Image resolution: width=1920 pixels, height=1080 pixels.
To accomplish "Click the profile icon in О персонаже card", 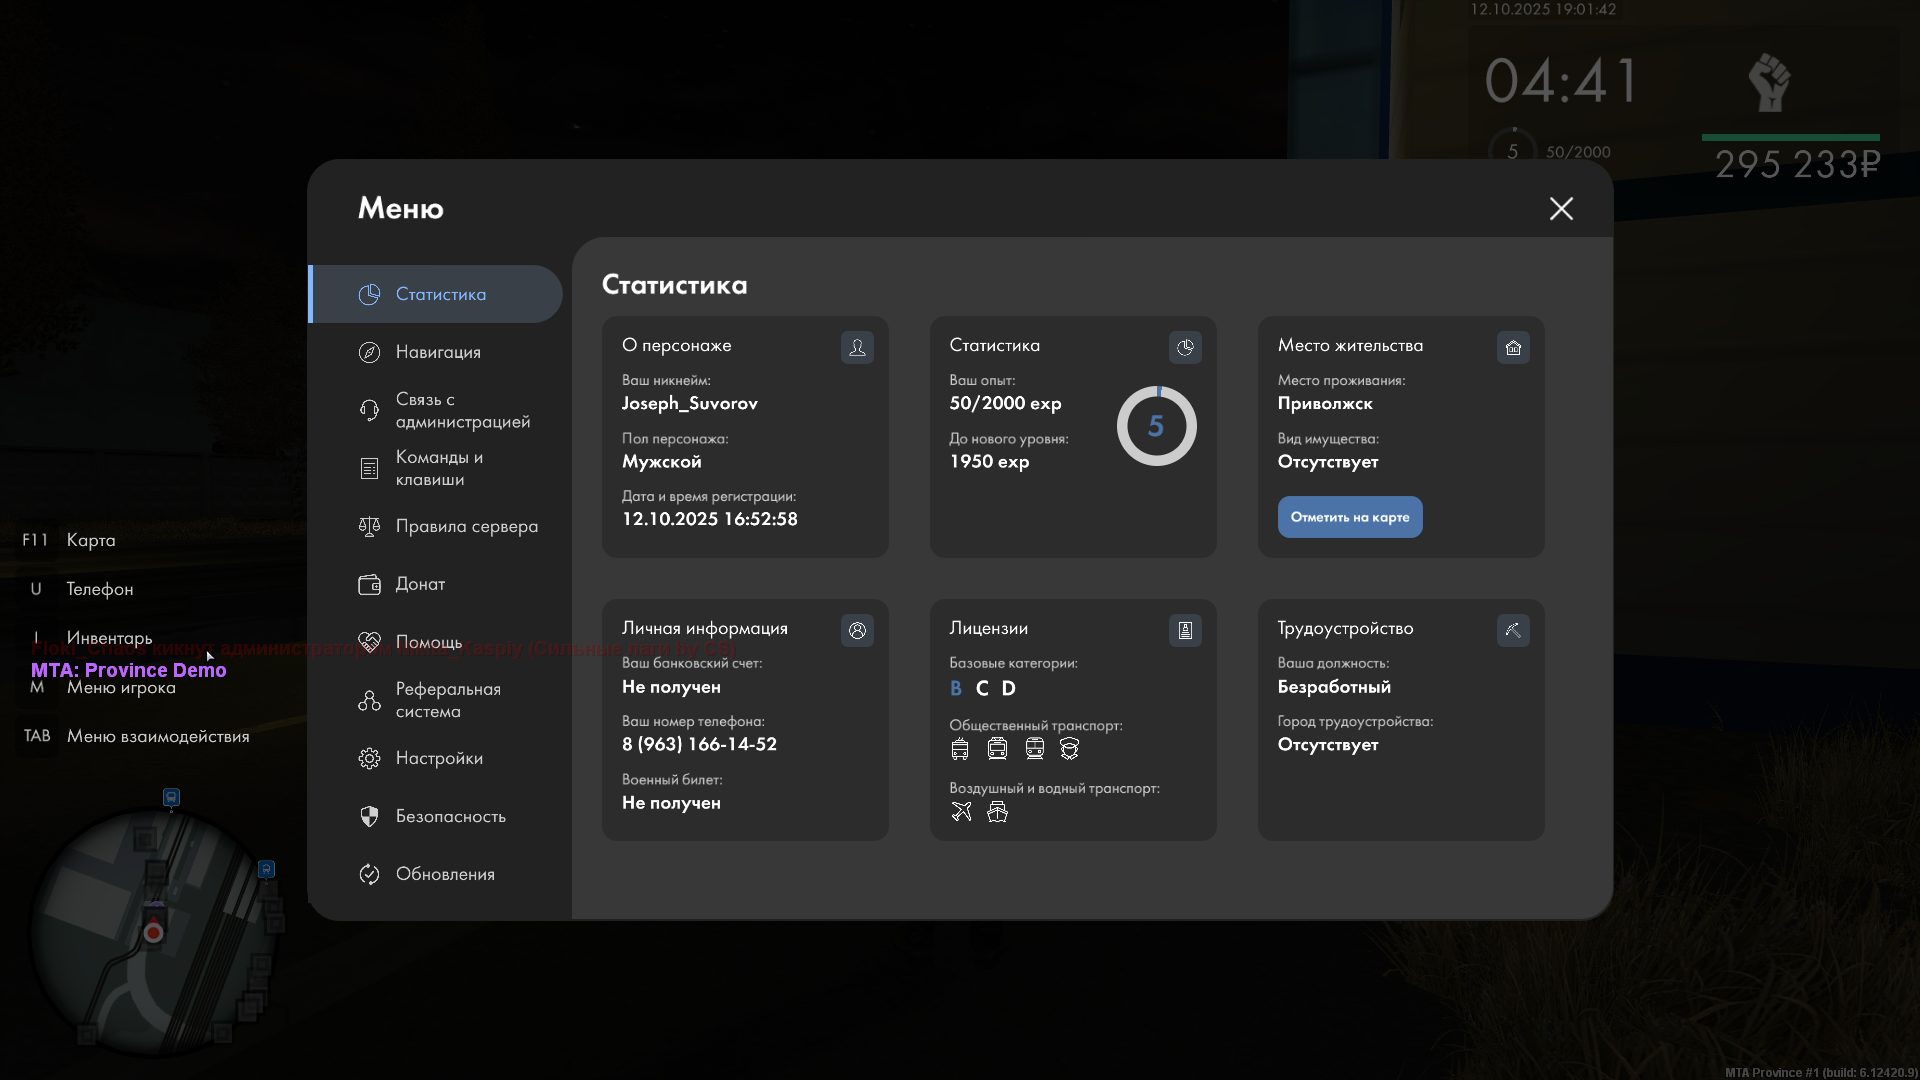I will click(857, 347).
